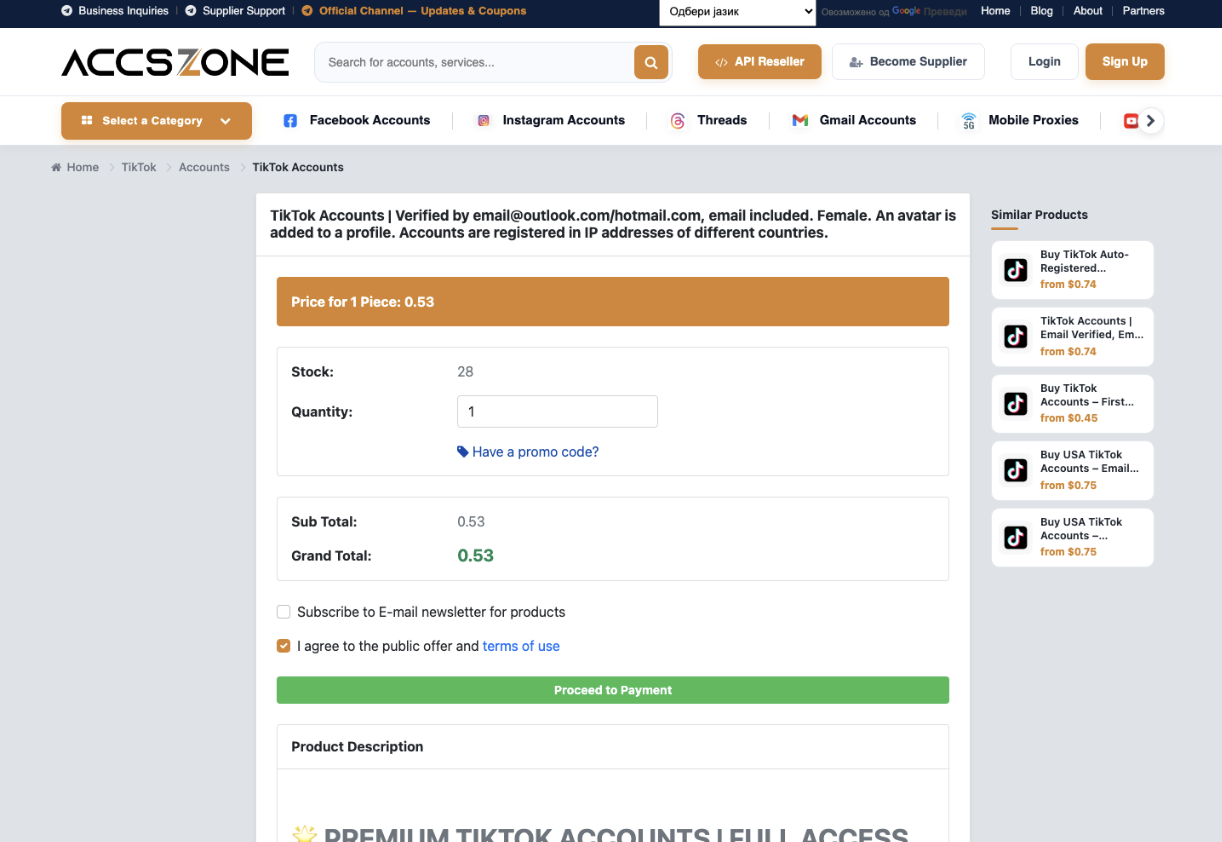Uncheck the agree to public offer checkbox

(284, 646)
